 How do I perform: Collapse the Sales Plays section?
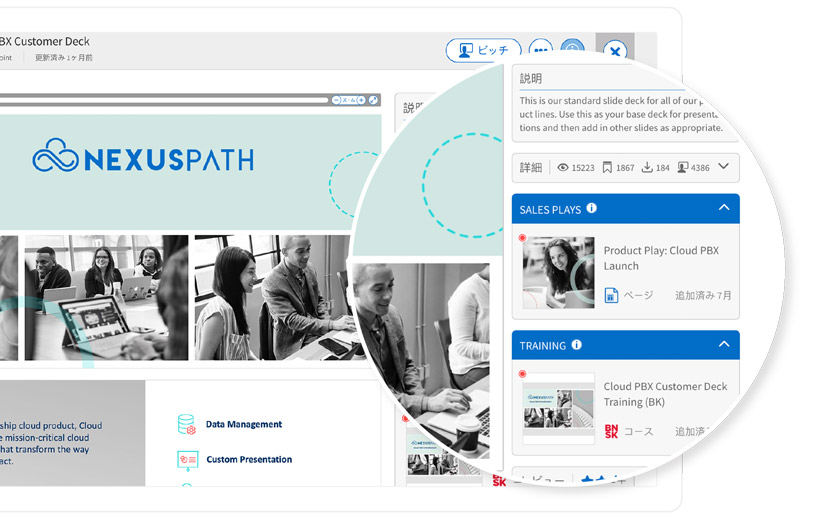coord(724,207)
